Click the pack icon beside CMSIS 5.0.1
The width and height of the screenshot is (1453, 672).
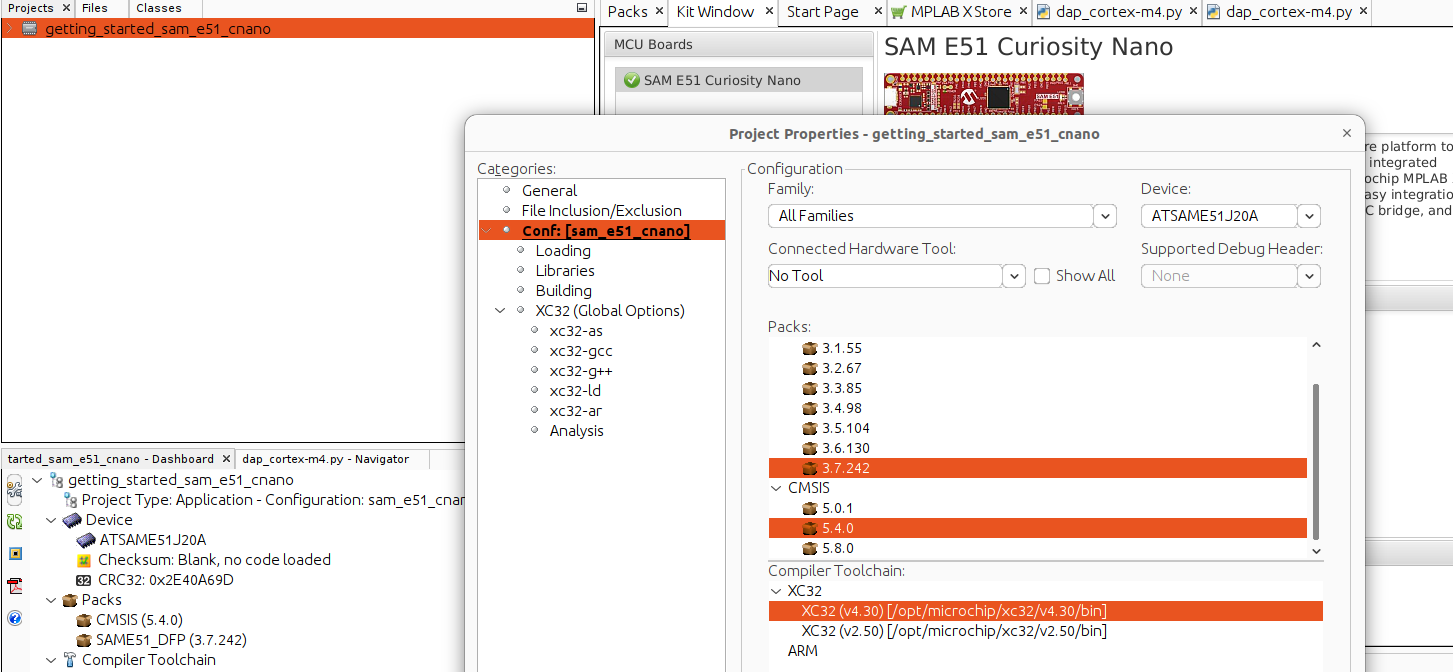point(810,508)
